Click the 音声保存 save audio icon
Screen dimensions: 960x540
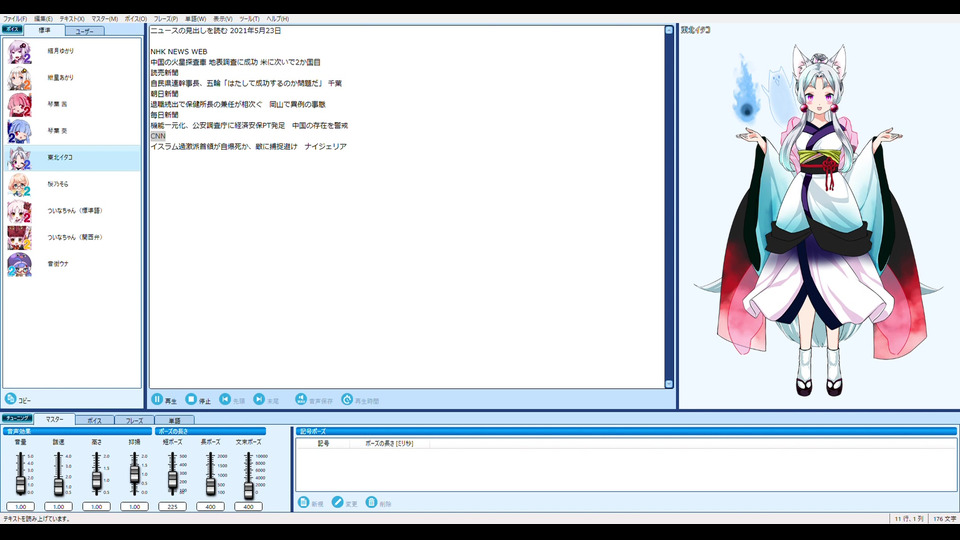tap(301, 399)
